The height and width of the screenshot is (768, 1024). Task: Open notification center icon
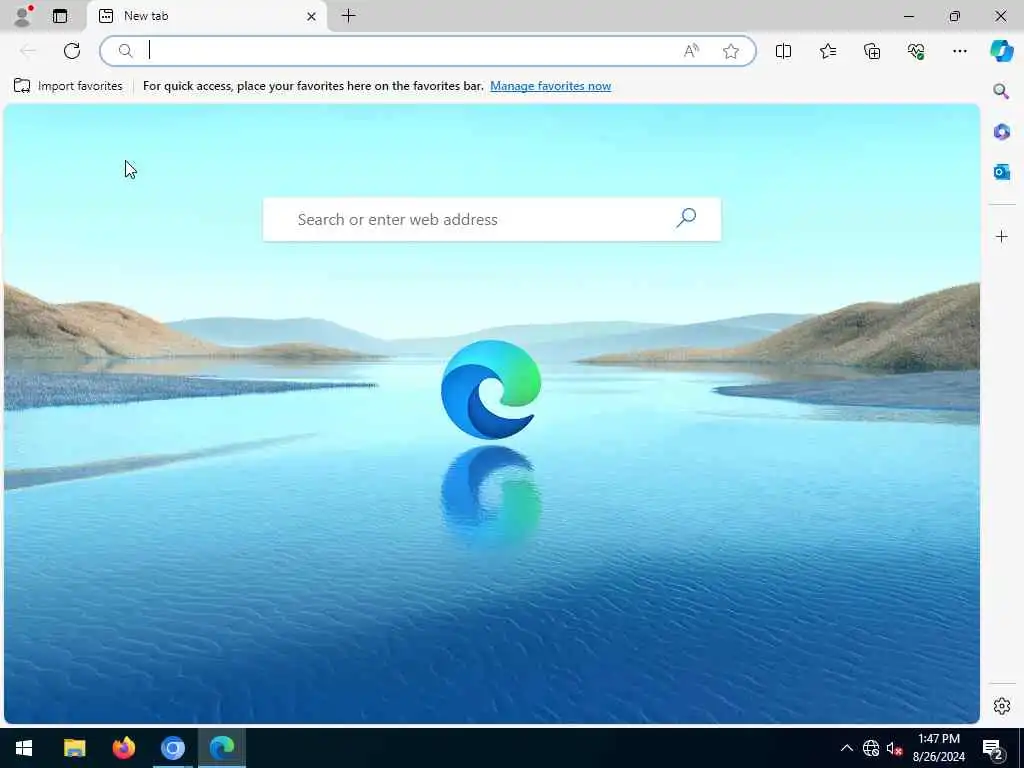coord(993,749)
